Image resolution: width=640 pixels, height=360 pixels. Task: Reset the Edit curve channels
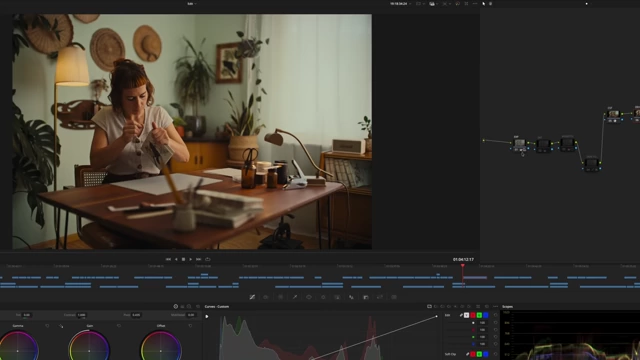(x=496, y=315)
